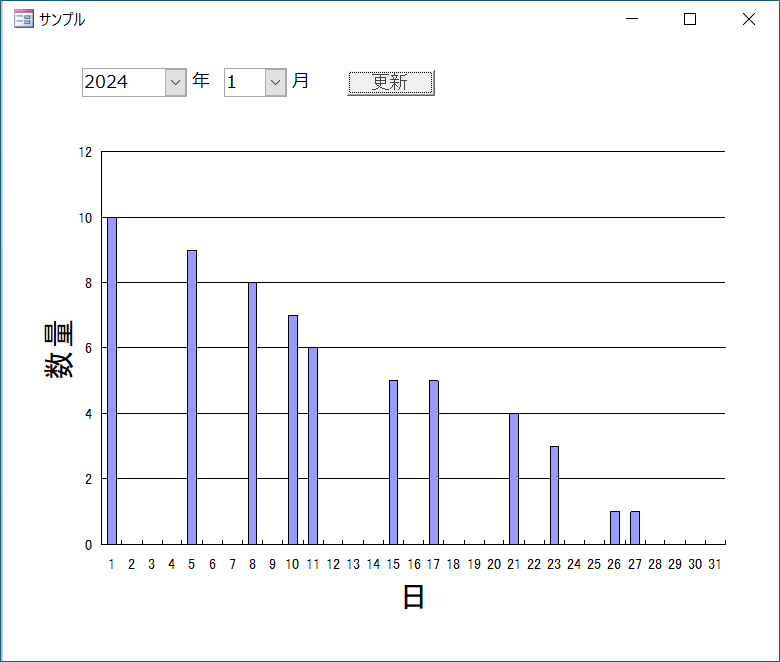Click the 10 label on the vertical axis
780x662 pixels.
86,218
